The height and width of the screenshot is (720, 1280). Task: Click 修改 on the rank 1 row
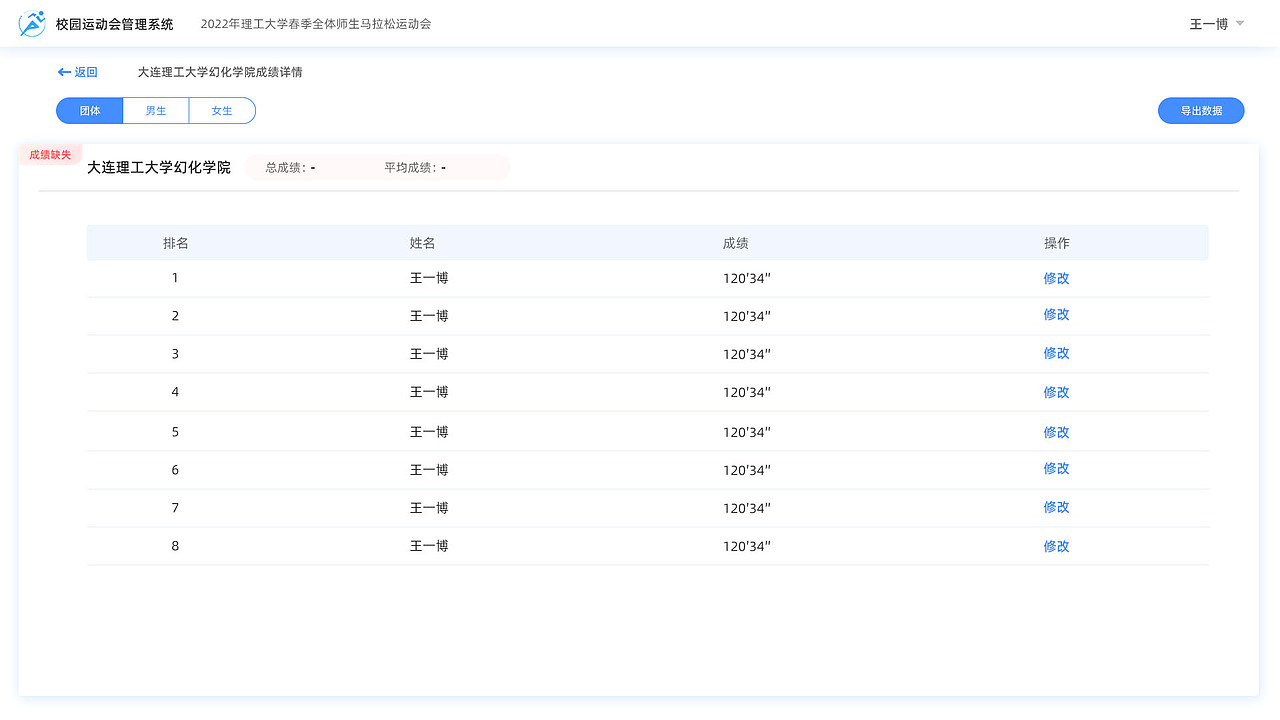click(x=1056, y=278)
